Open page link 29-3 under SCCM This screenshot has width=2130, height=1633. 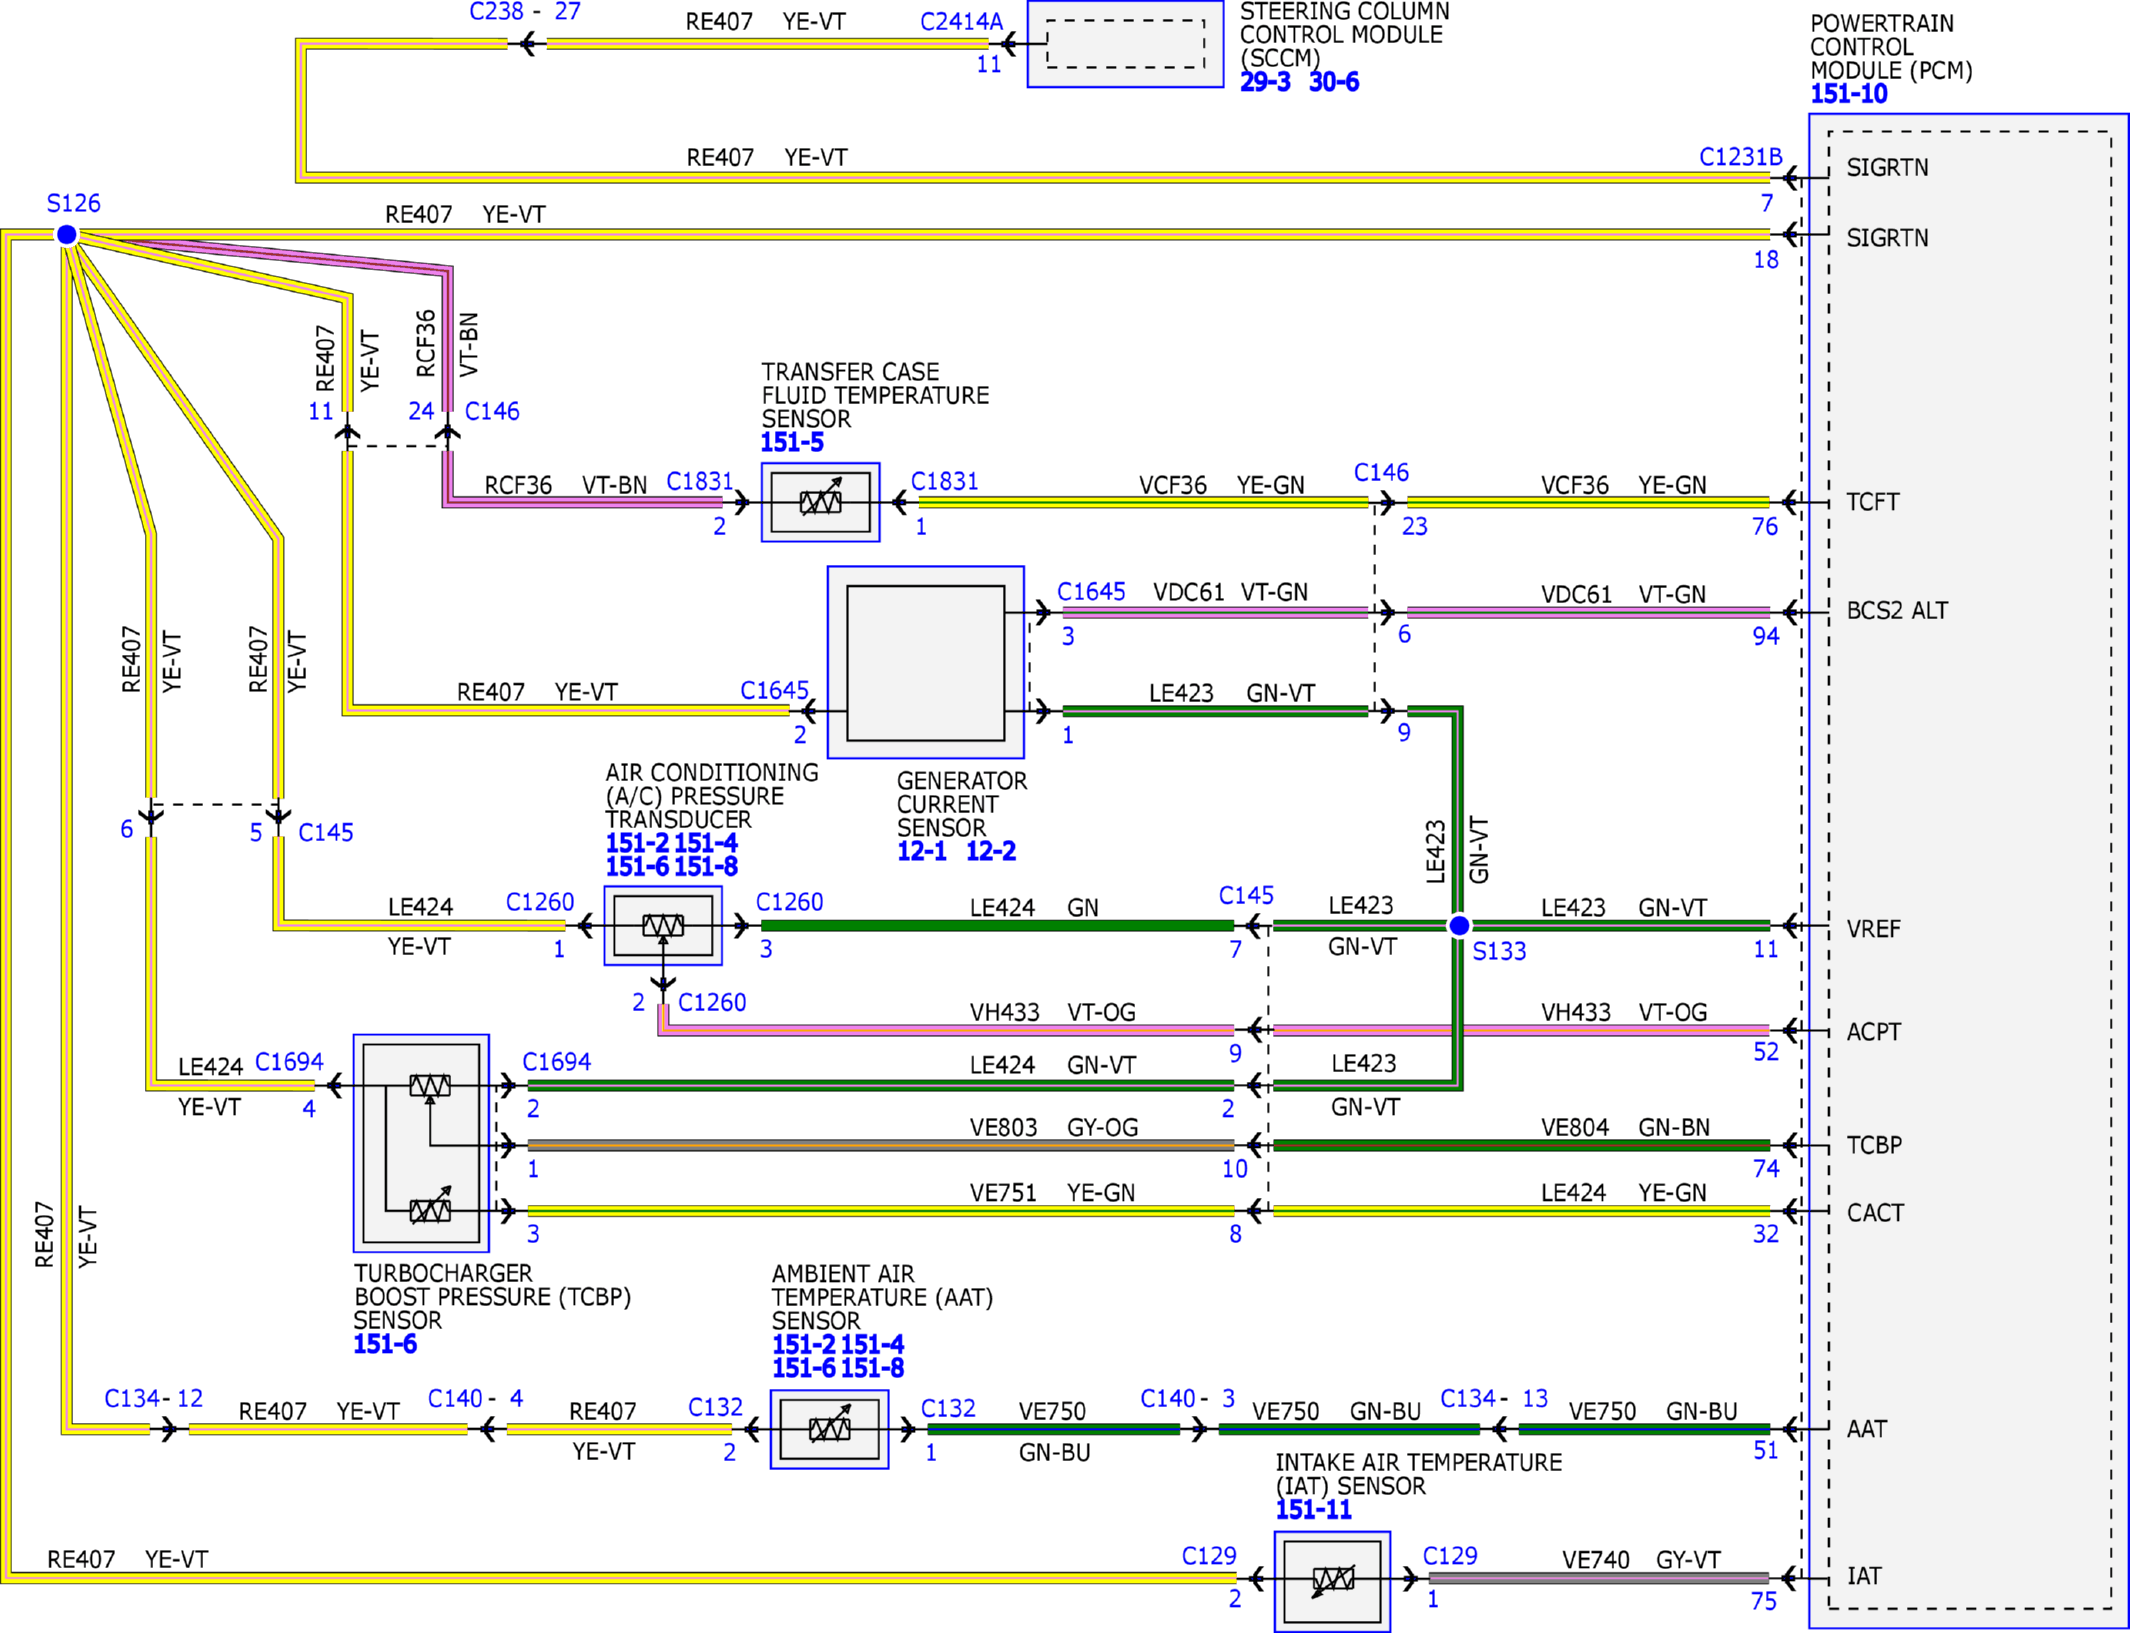1265,82
